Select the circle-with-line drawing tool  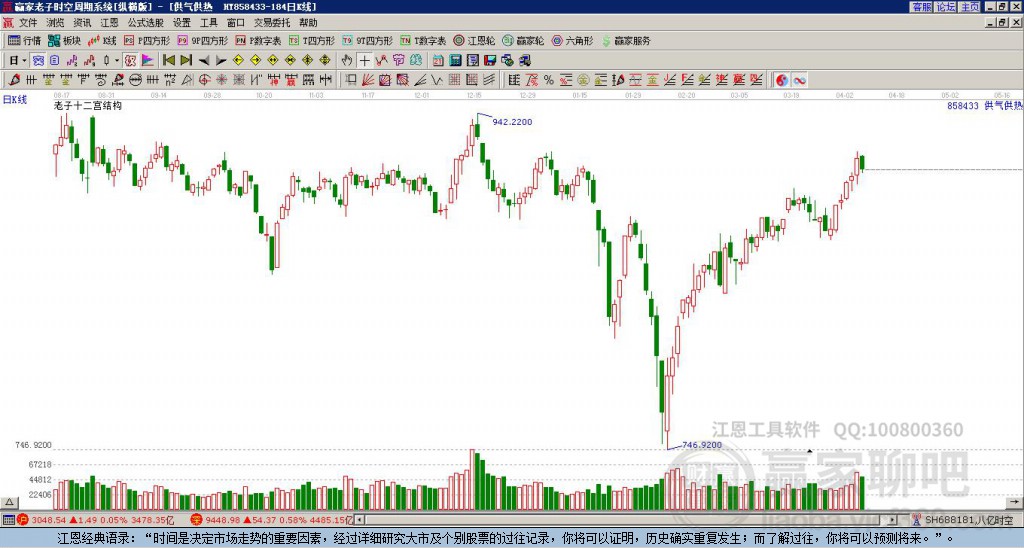(x=135, y=80)
